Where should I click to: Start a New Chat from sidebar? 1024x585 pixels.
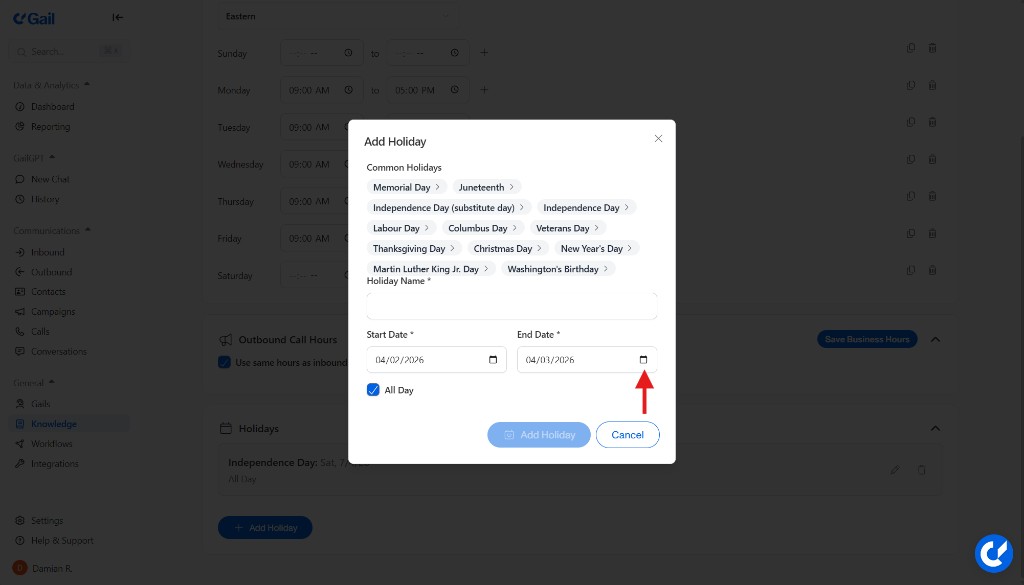pos(50,179)
